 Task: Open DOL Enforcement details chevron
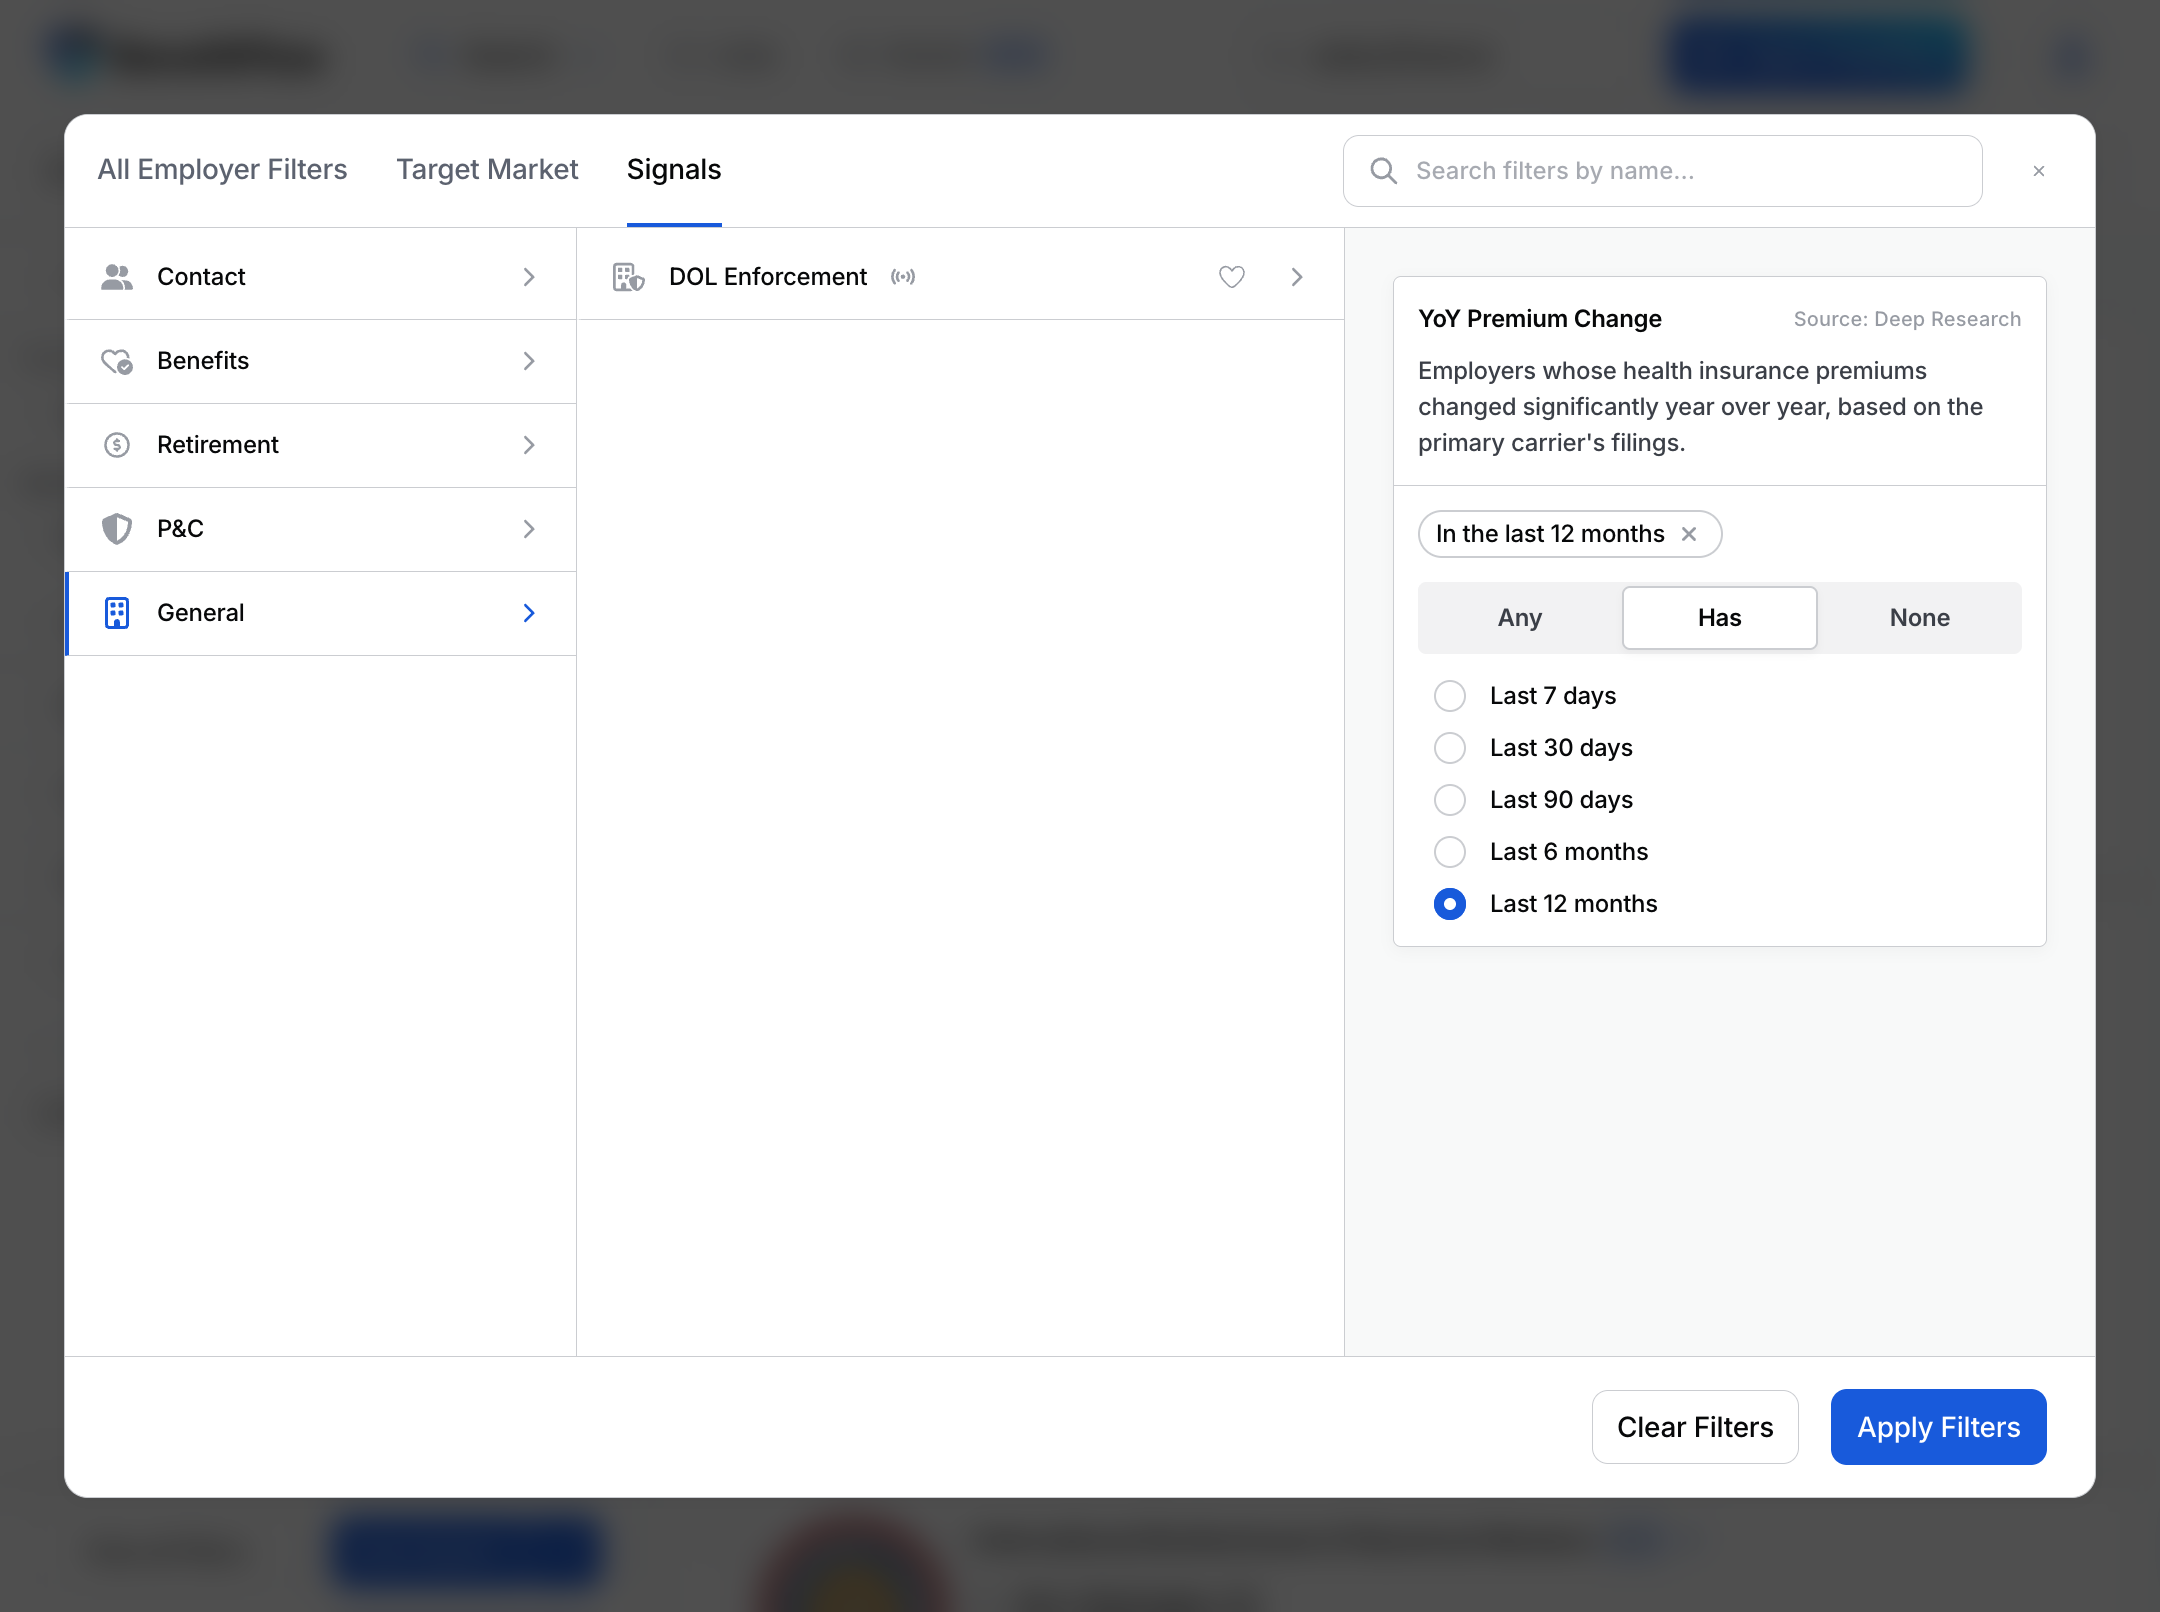[x=1297, y=277]
